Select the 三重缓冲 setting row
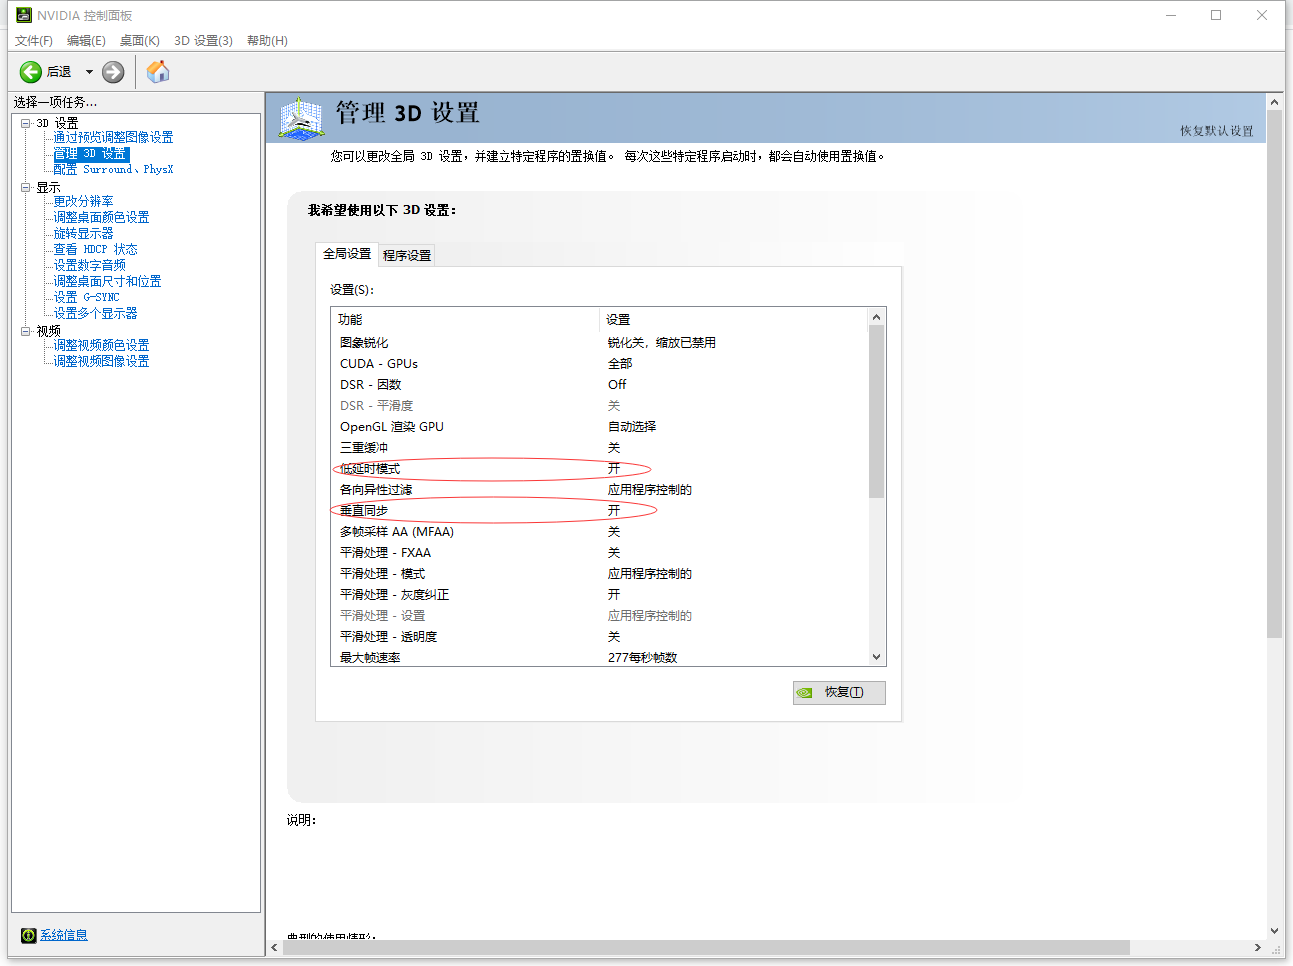The height and width of the screenshot is (966, 1293). [599, 448]
